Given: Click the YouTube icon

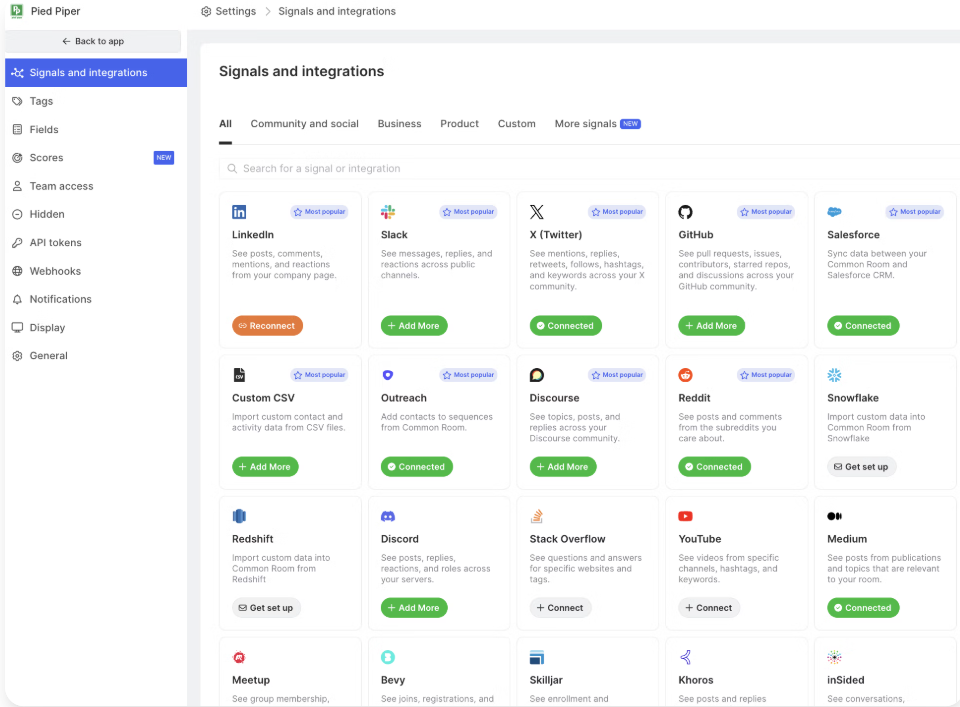Looking at the screenshot, I should [685, 516].
